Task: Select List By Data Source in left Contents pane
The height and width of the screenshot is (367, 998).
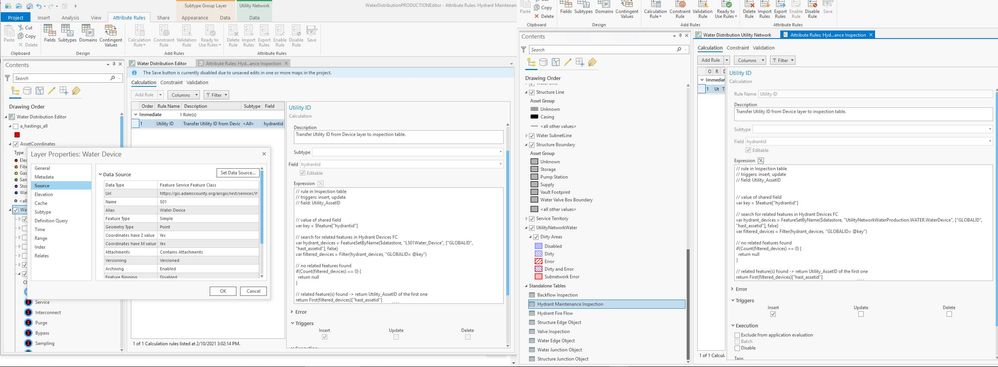Action: click(27, 91)
